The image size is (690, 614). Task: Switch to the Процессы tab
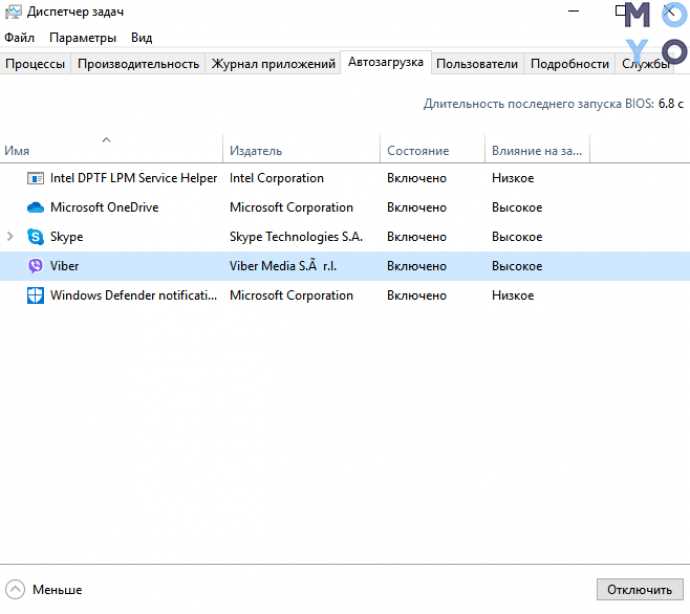pos(35,64)
